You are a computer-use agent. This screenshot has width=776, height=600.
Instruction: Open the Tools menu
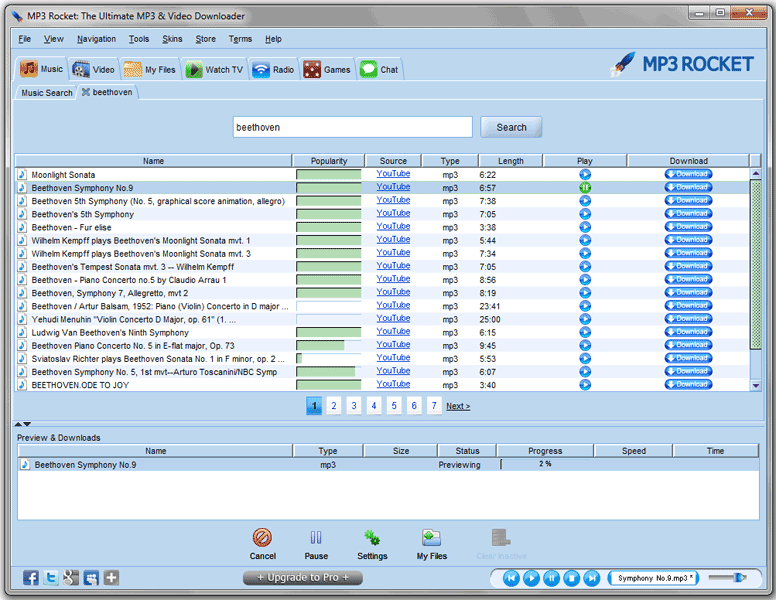[139, 39]
